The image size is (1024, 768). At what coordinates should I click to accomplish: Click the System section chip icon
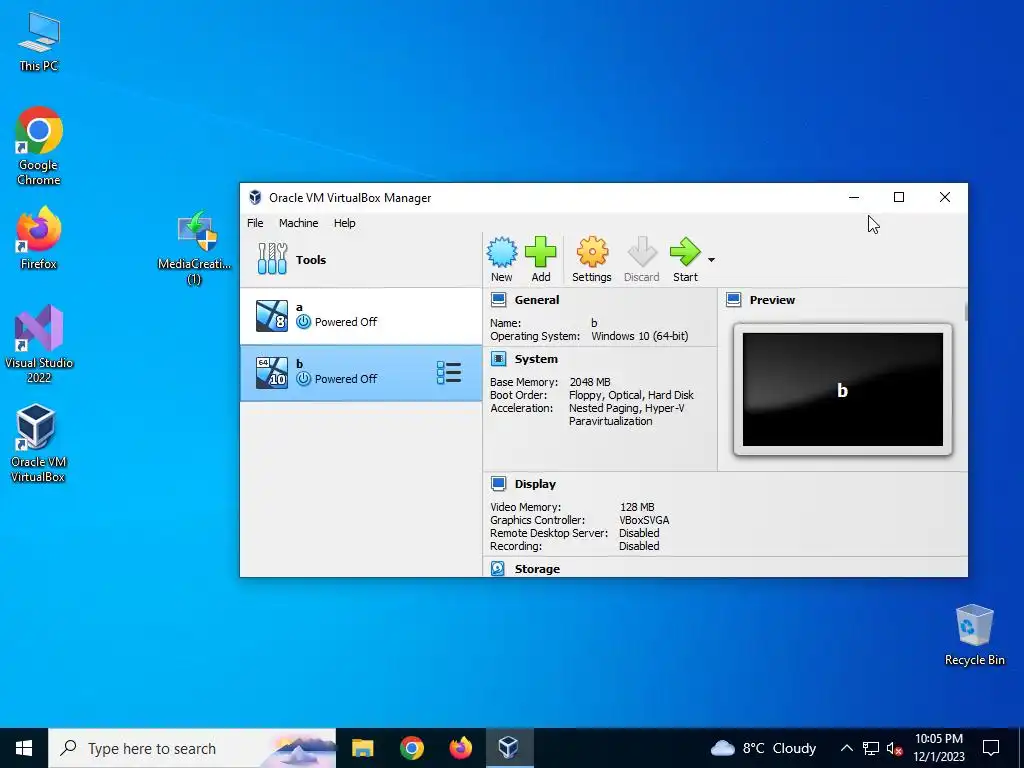pyautogui.click(x=498, y=359)
